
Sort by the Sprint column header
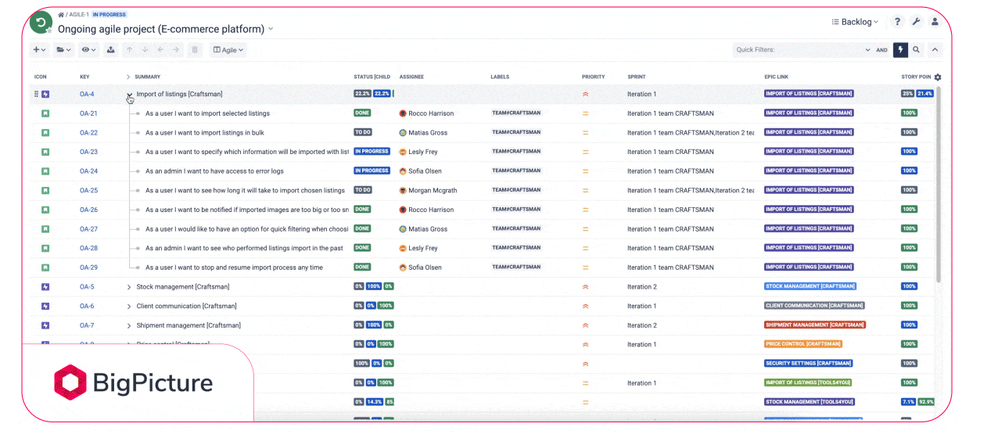click(636, 77)
